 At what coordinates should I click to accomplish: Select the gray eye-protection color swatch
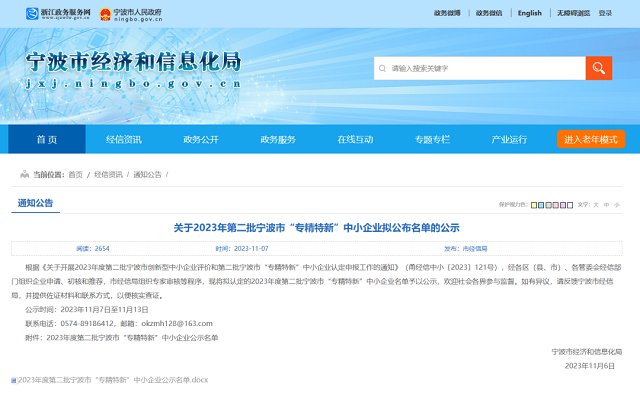point(548,205)
